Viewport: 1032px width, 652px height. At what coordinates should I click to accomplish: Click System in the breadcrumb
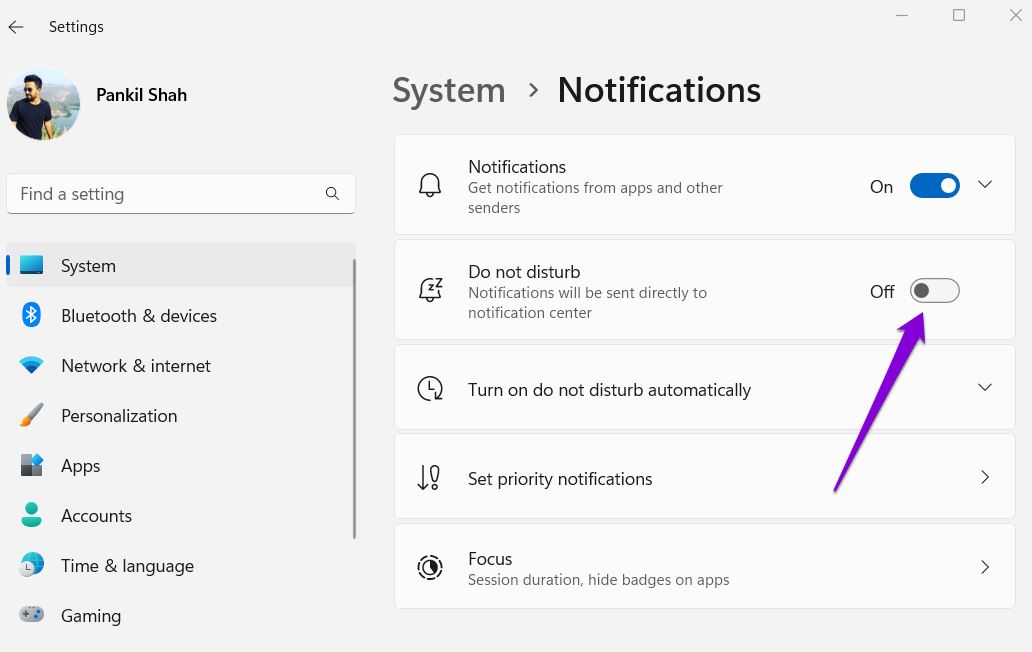point(449,90)
